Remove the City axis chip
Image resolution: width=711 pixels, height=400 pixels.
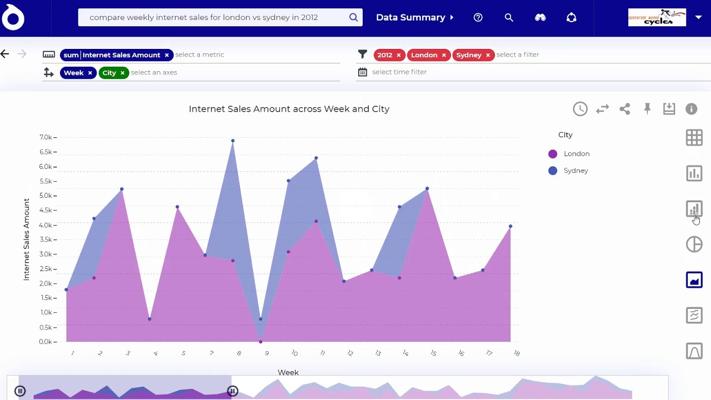[122, 73]
